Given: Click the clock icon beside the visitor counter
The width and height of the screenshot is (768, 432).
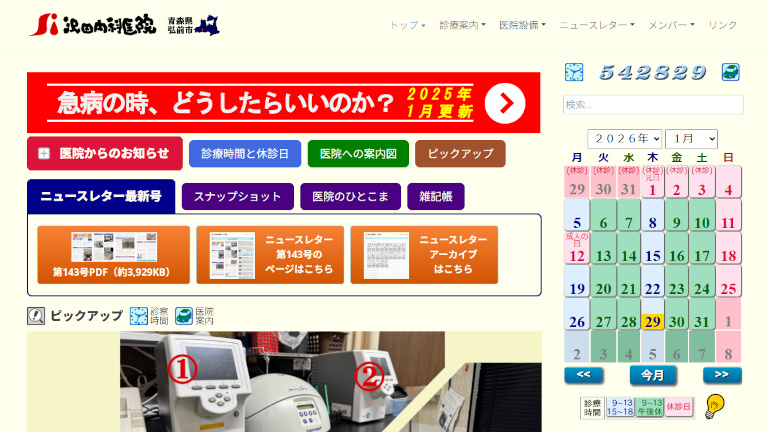Looking at the screenshot, I should [574, 72].
